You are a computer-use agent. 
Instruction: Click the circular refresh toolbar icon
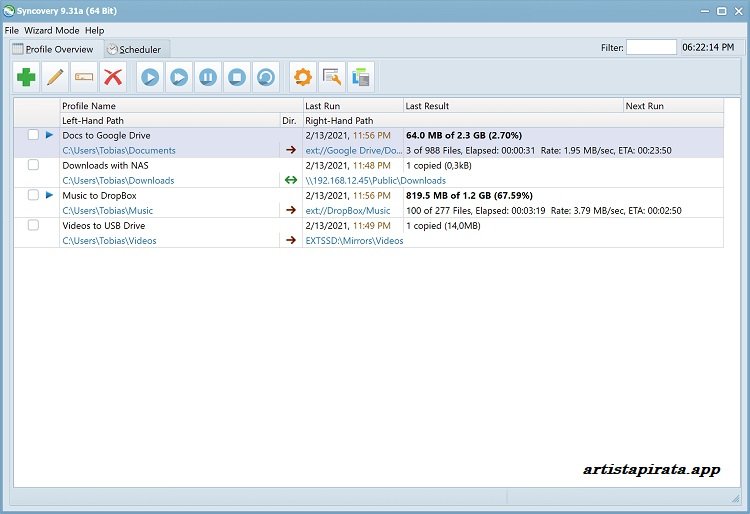point(266,77)
